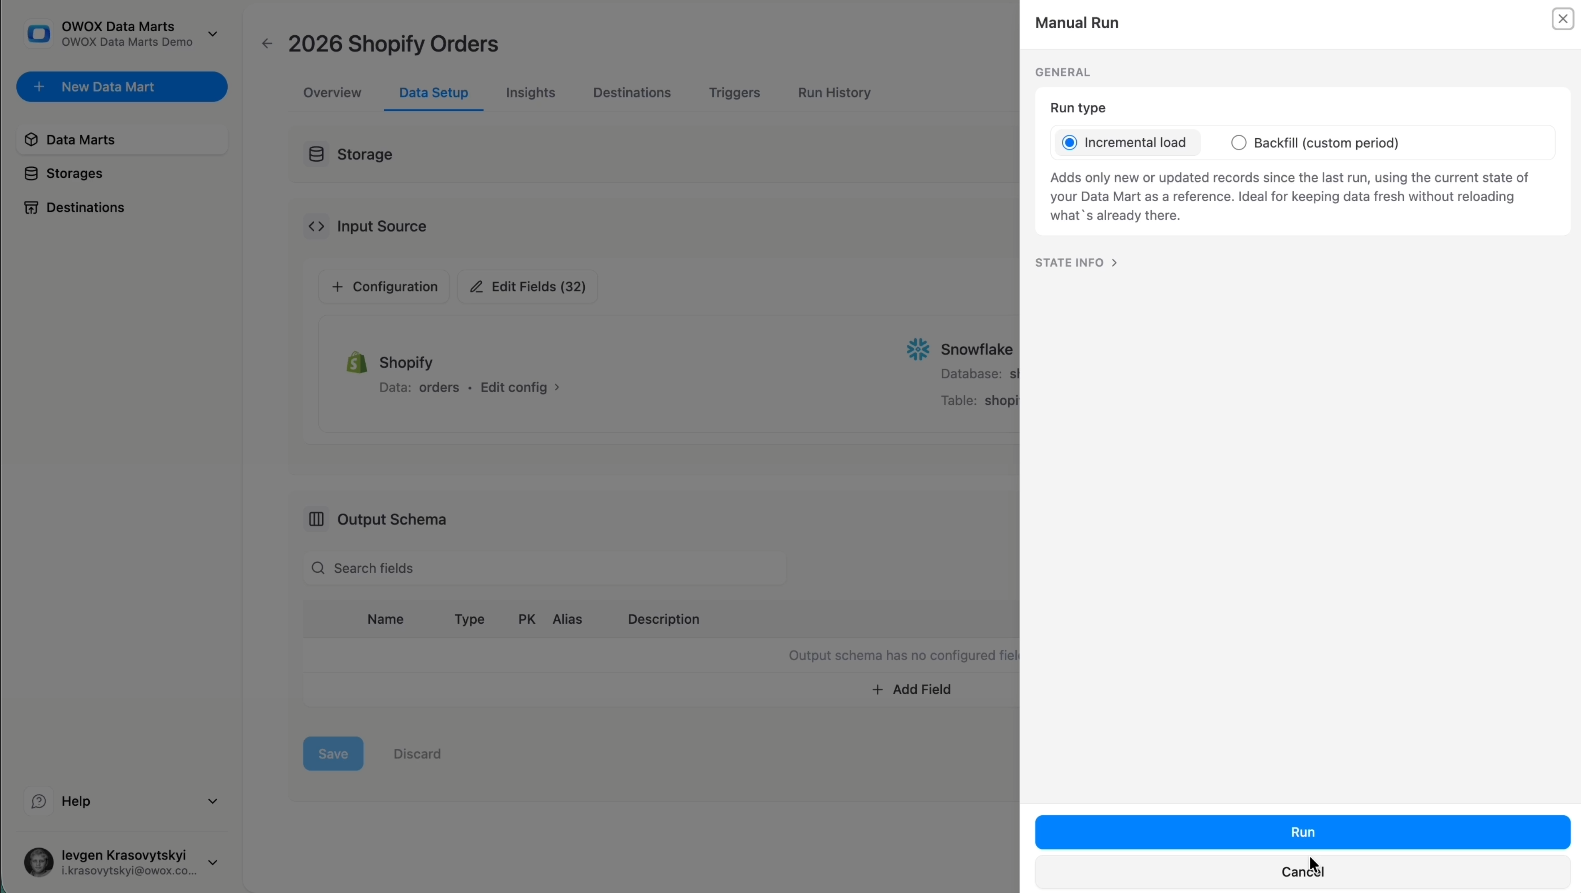The height and width of the screenshot is (893, 1581).
Task: Click the Input Source code brackets icon
Action: tap(316, 226)
